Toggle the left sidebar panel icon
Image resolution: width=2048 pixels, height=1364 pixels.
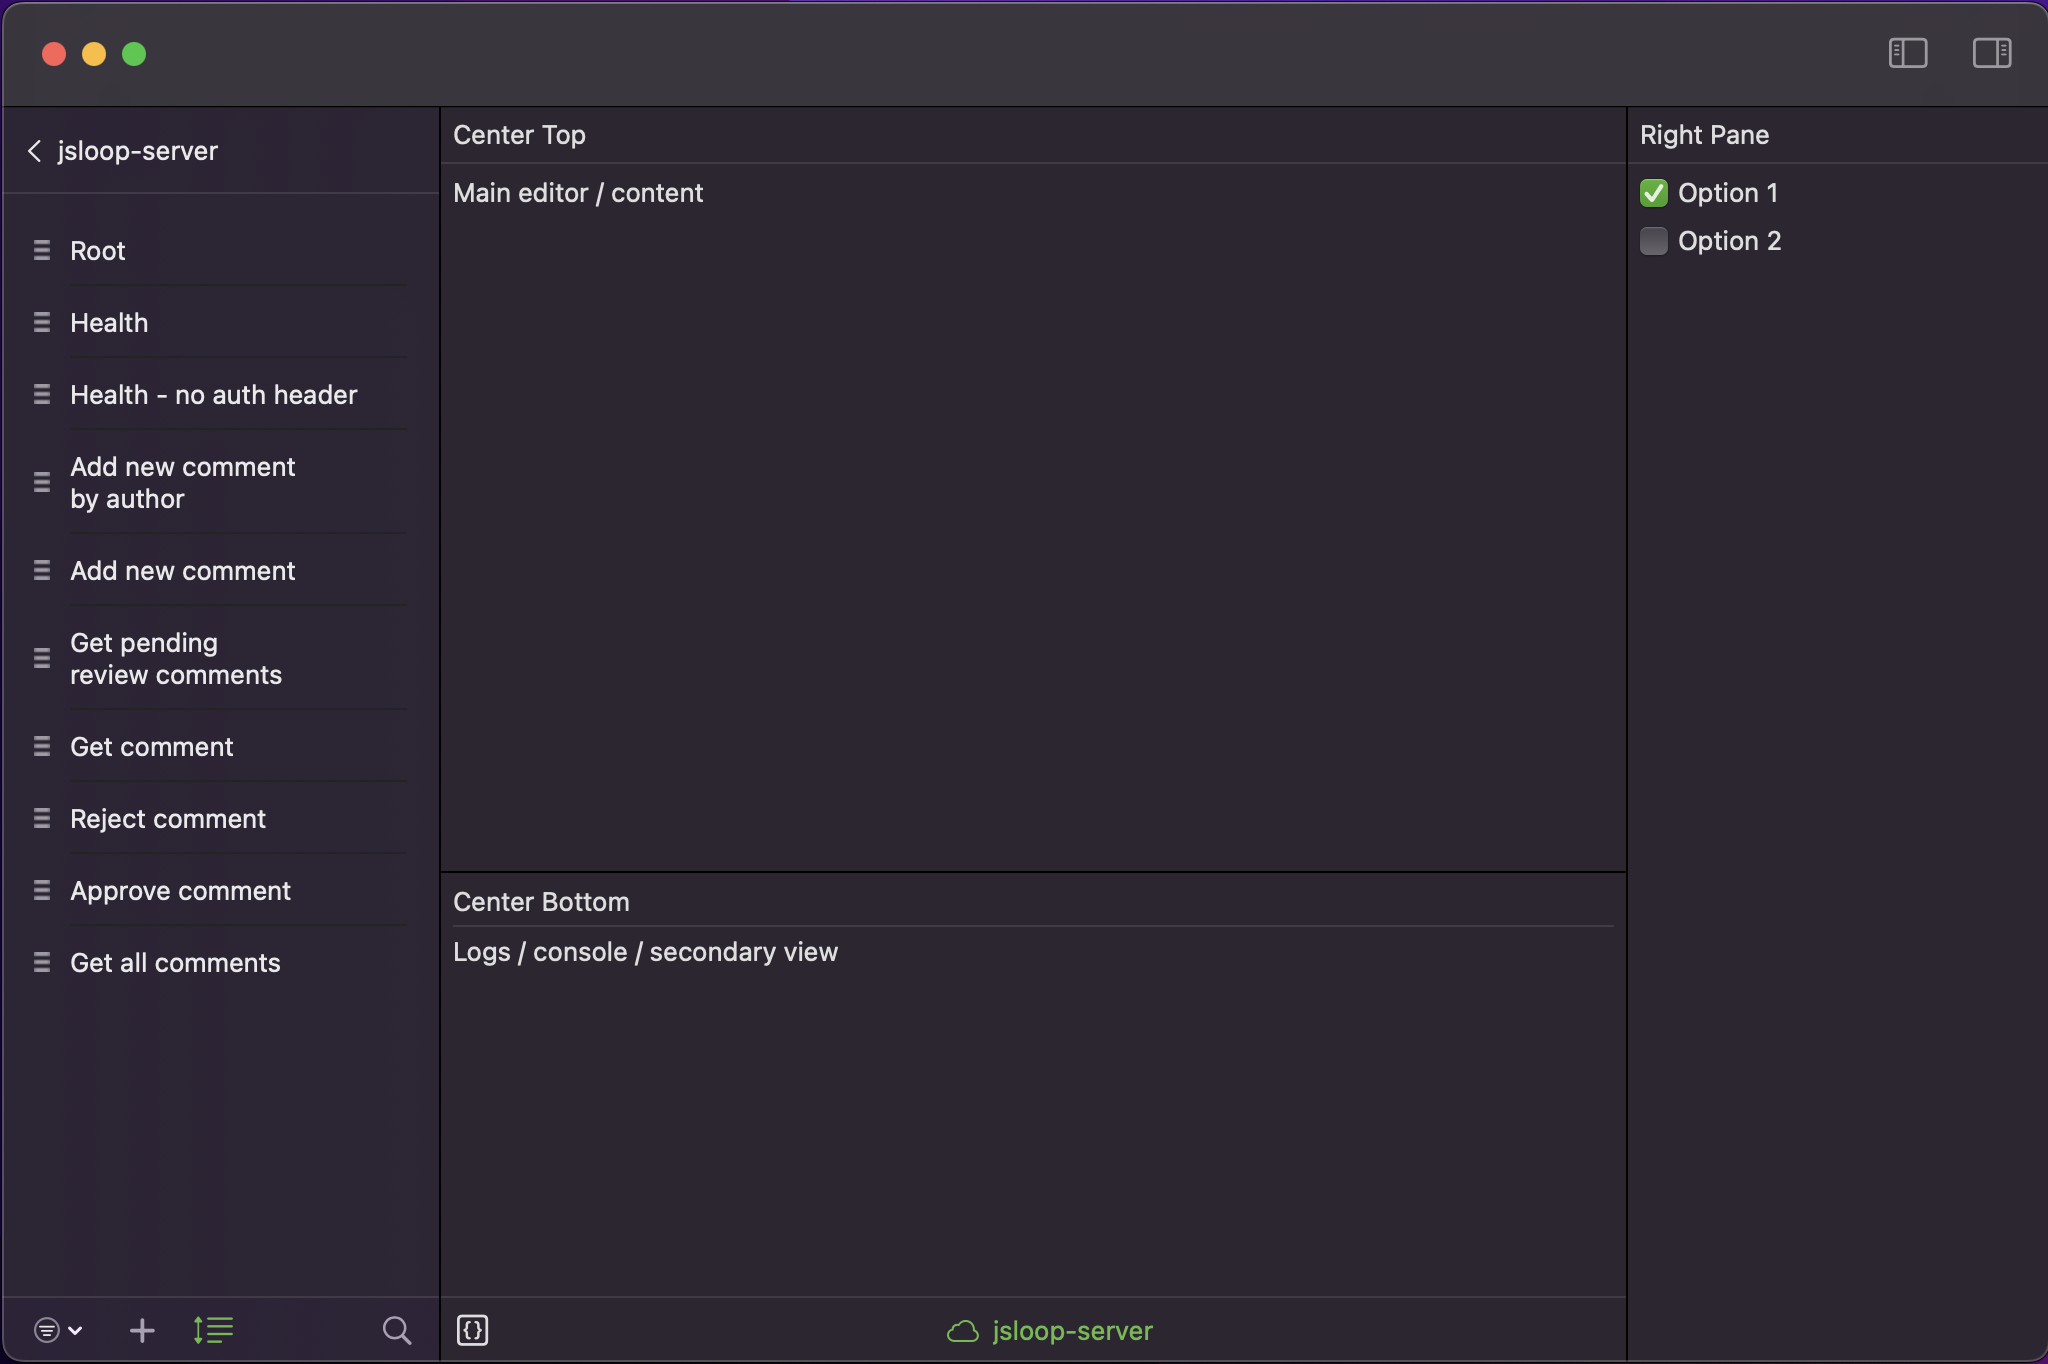(1907, 53)
